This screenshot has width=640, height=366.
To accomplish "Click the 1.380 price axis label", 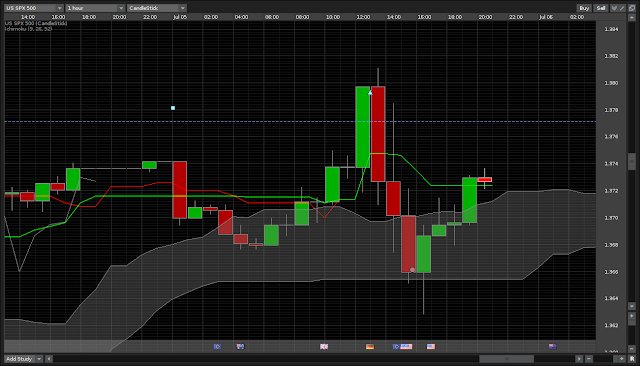I will [x=611, y=83].
